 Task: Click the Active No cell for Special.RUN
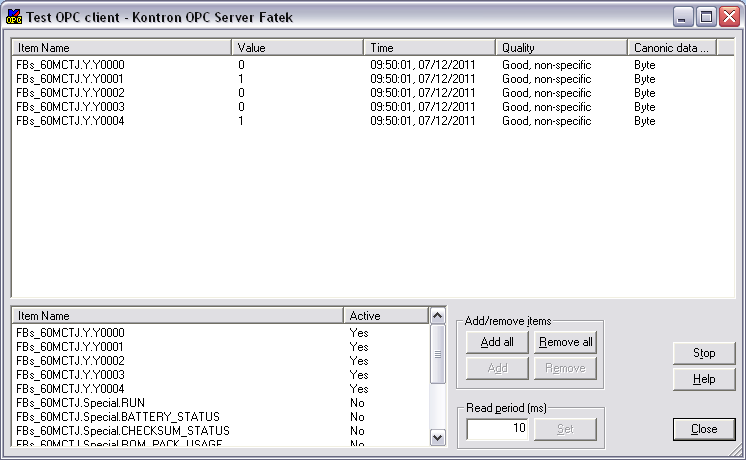[357, 403]
